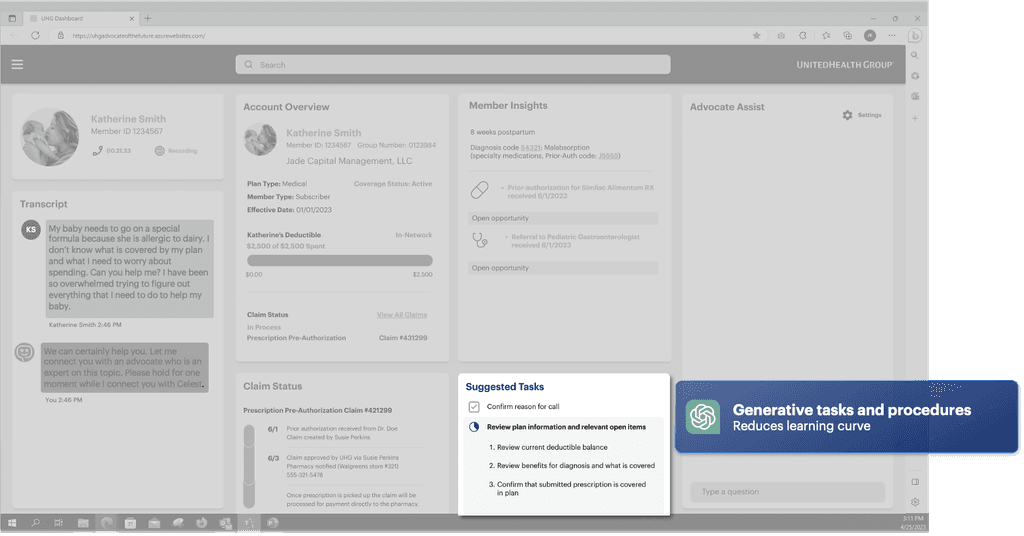Image resolution: width=1024 pixels, height=536 pixels.
Task: Click the Open opportunity bar under the referral
Action: 563,268
